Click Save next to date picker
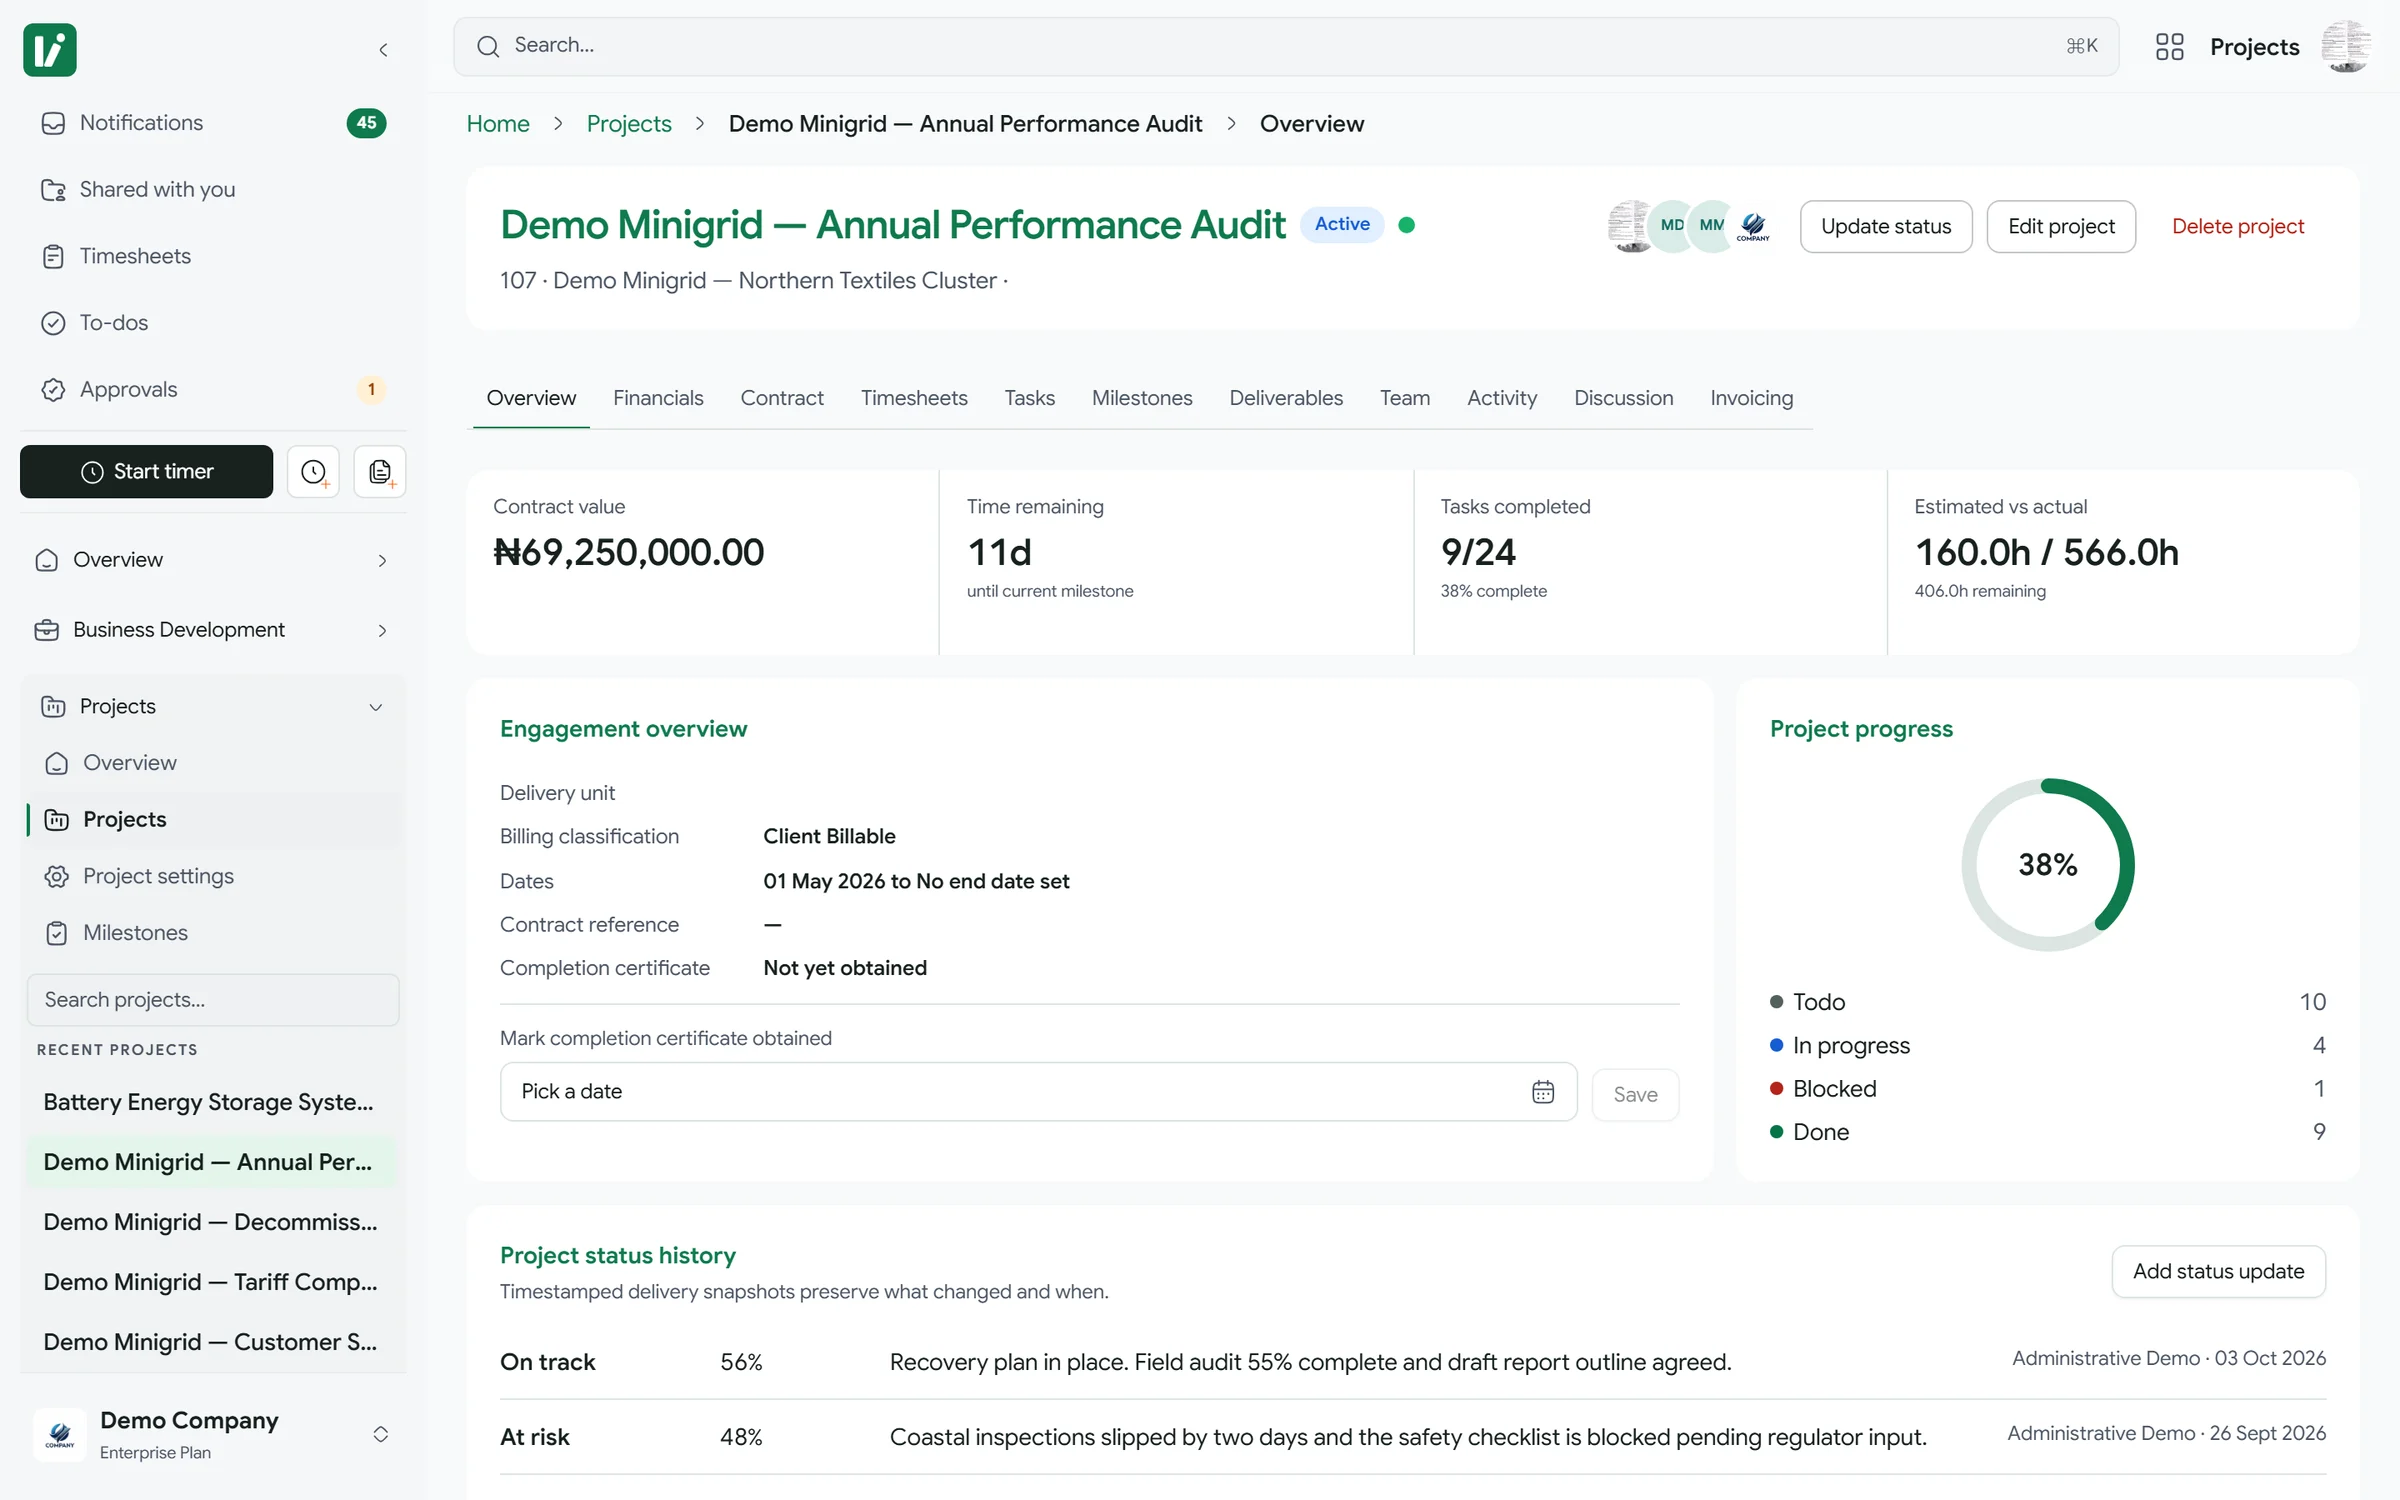Viewport: 2400px width, 1500px height. [x=1635, y=1095]
